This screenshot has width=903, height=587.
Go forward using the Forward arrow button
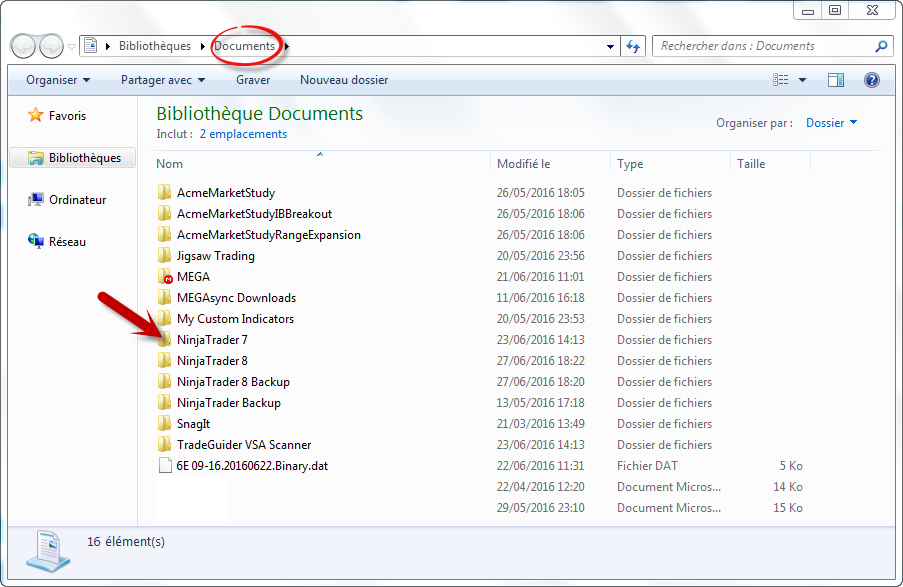(51, 46)
